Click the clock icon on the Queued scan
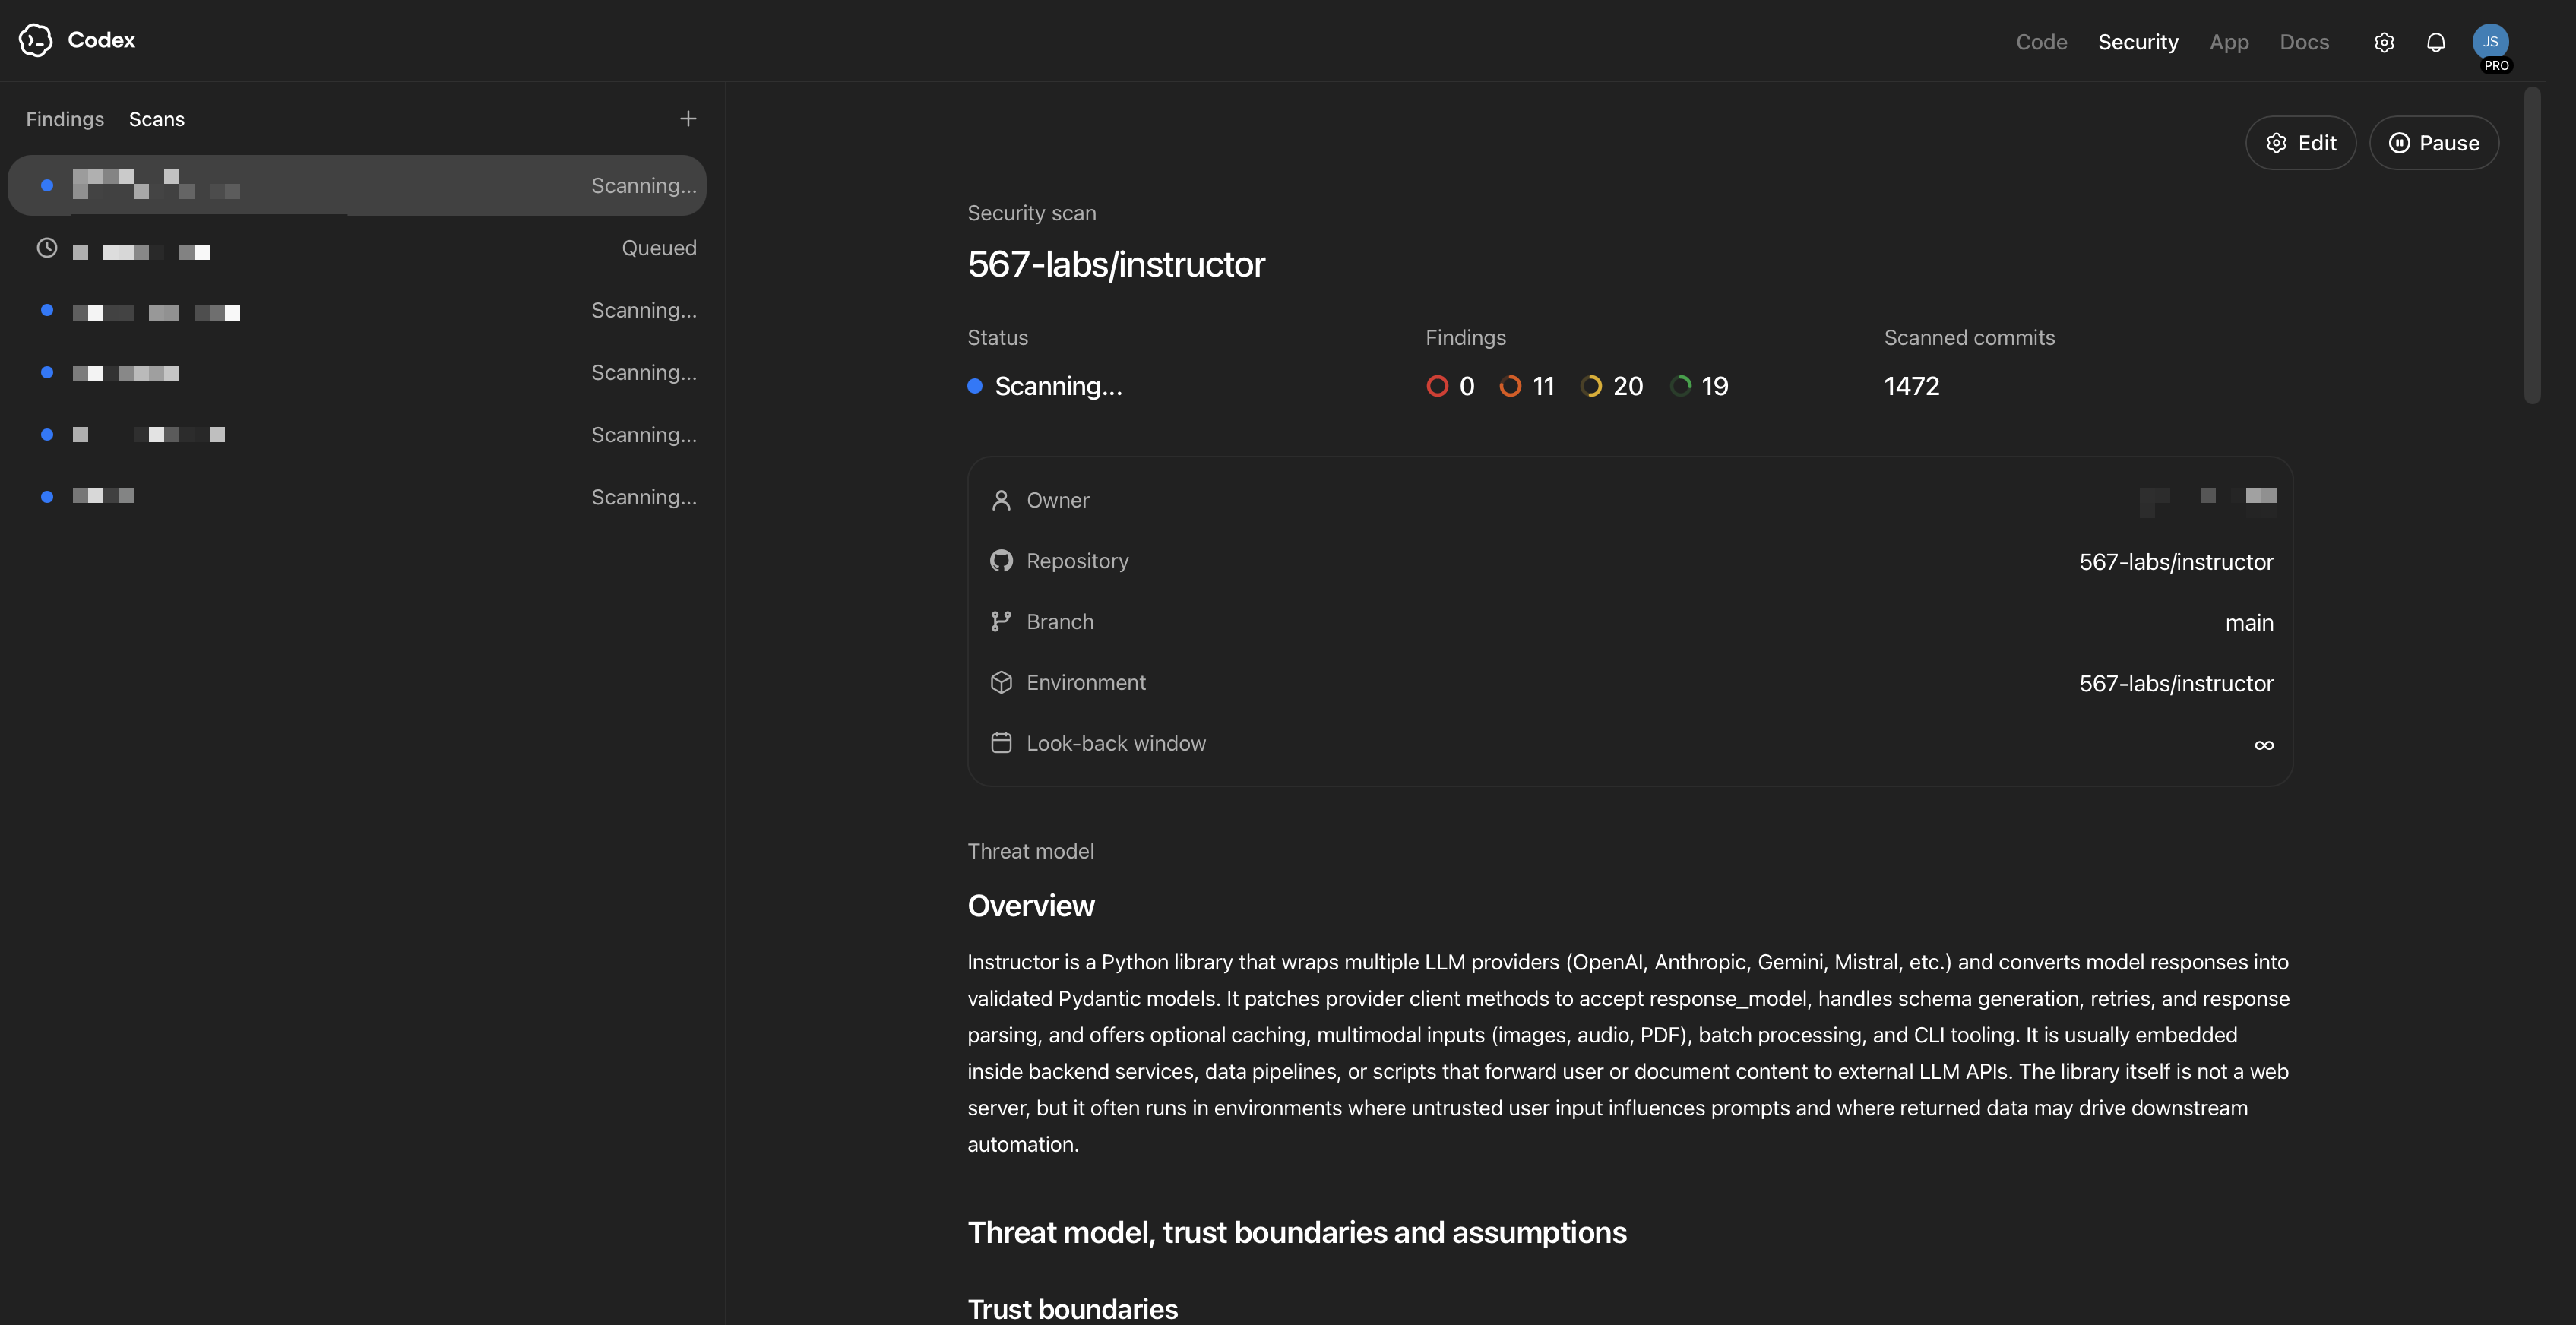Screen dimensions: 2576x1325 [x=46, y=247]
